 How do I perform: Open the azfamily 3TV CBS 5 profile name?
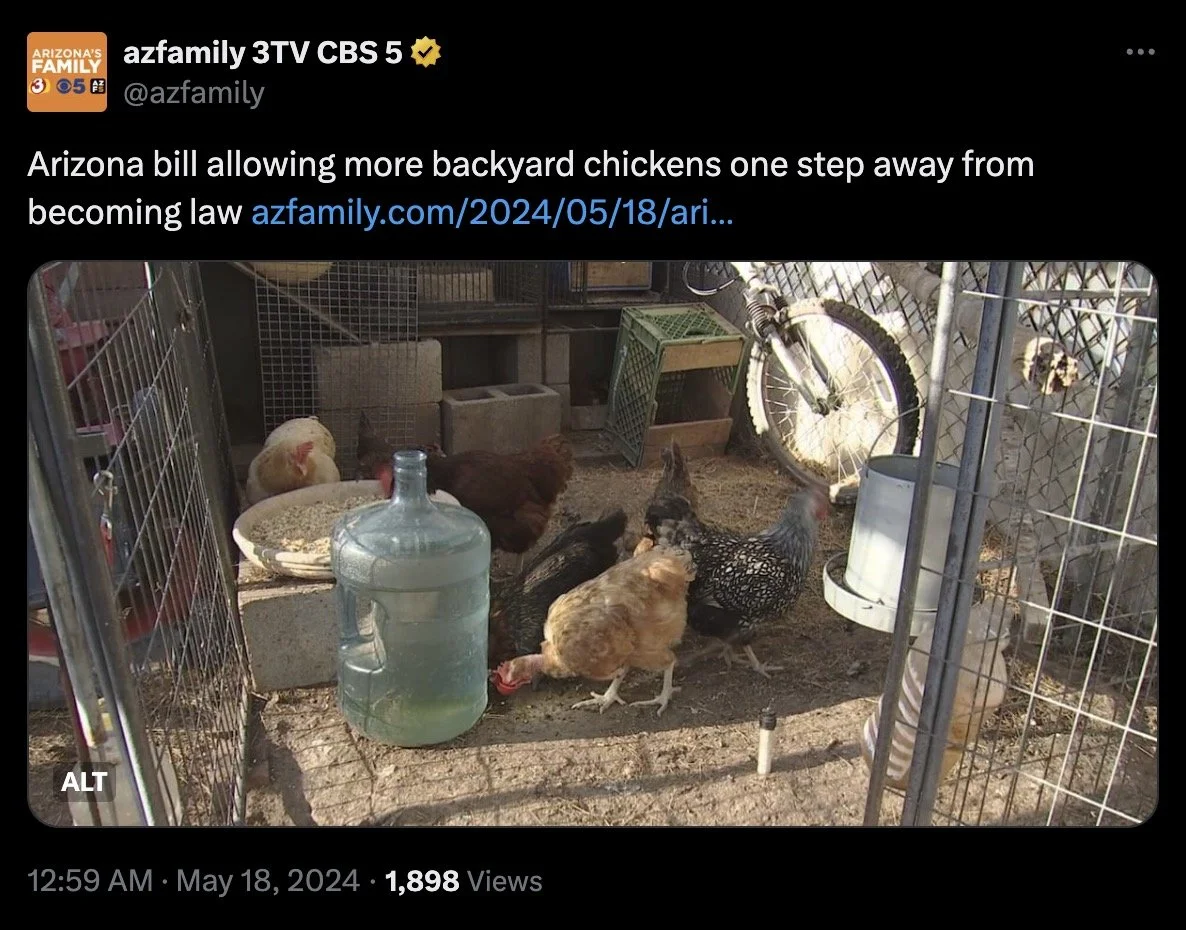[262, 52]
